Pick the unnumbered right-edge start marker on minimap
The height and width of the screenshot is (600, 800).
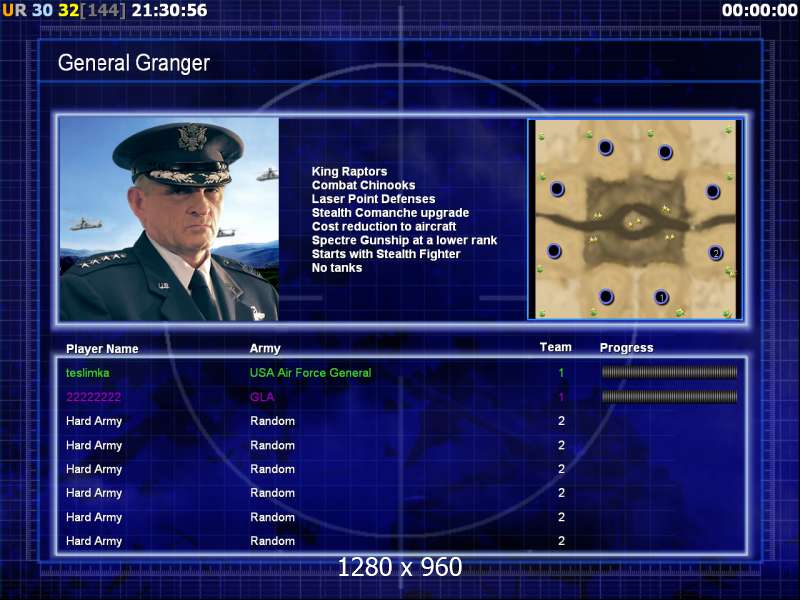(x=713, y=192)
